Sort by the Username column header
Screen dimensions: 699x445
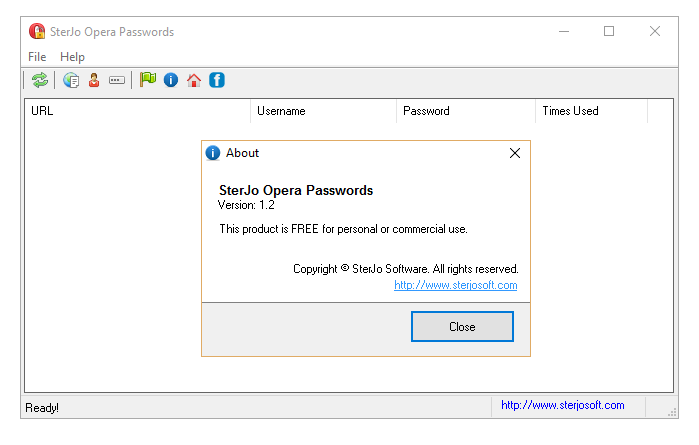coord(323,111)
